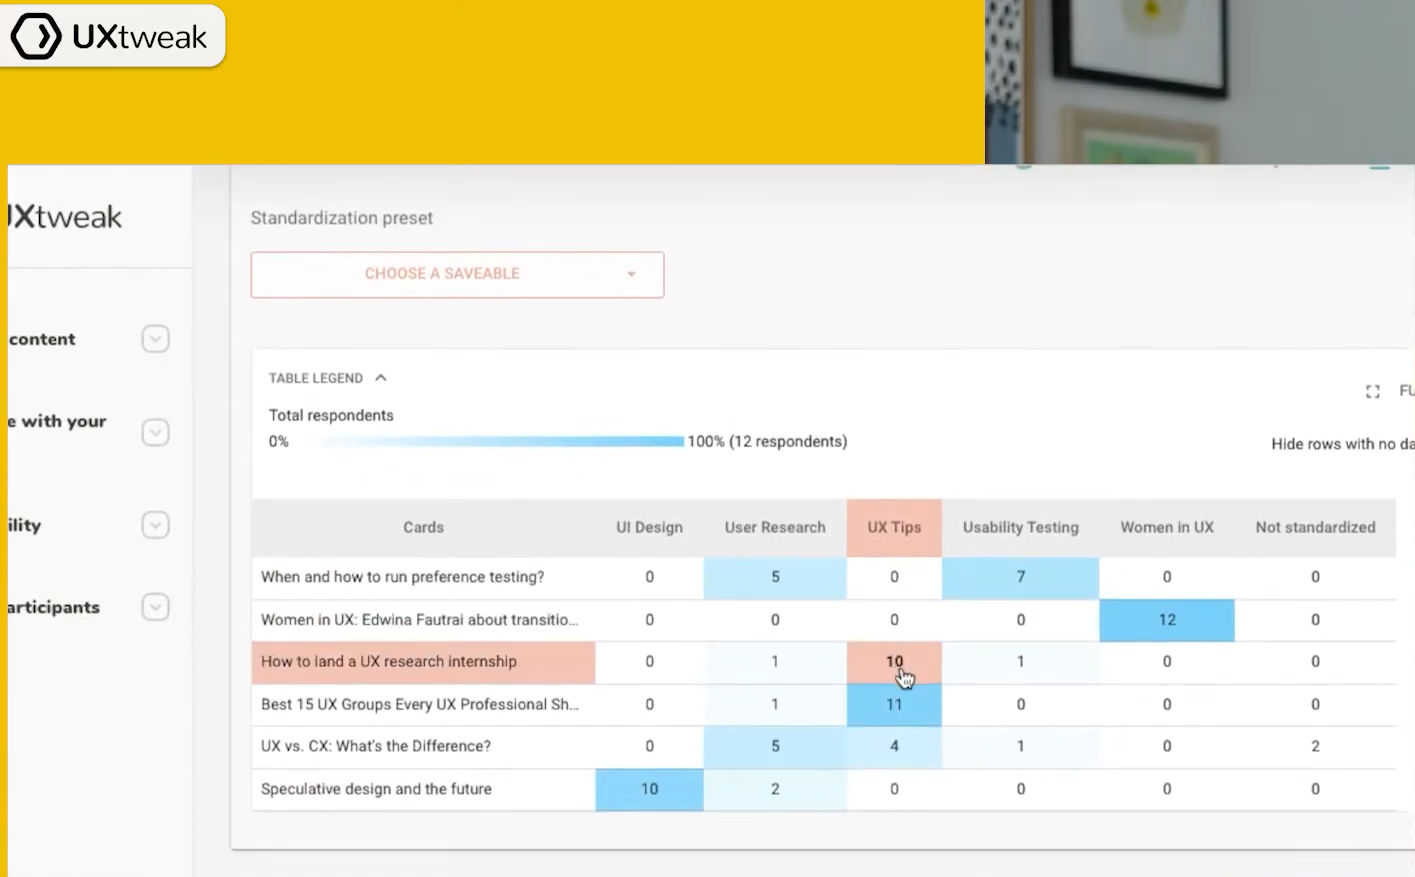The height and width of the screenshot is (877, 1415).
Task: Click the cell showing 11 under UX Tips
Action: coord(894,705)
